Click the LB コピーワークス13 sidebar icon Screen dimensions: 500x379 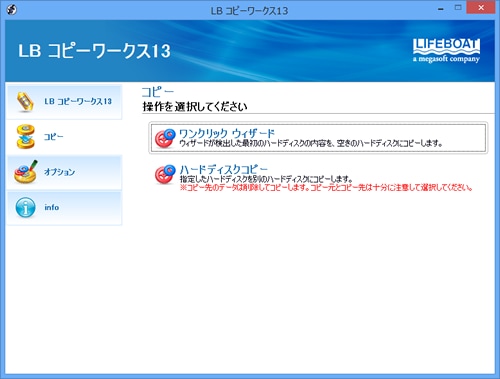coord(25,102)
